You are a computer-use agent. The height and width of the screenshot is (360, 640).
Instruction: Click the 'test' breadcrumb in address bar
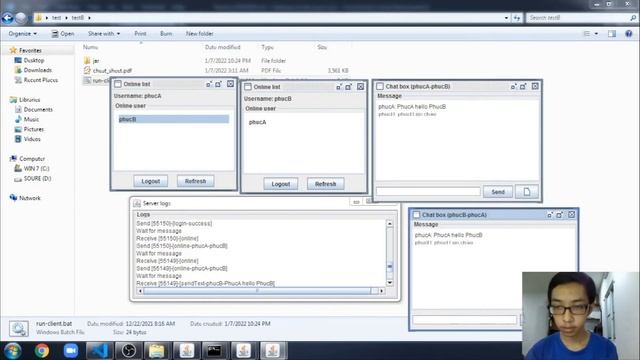56,18
